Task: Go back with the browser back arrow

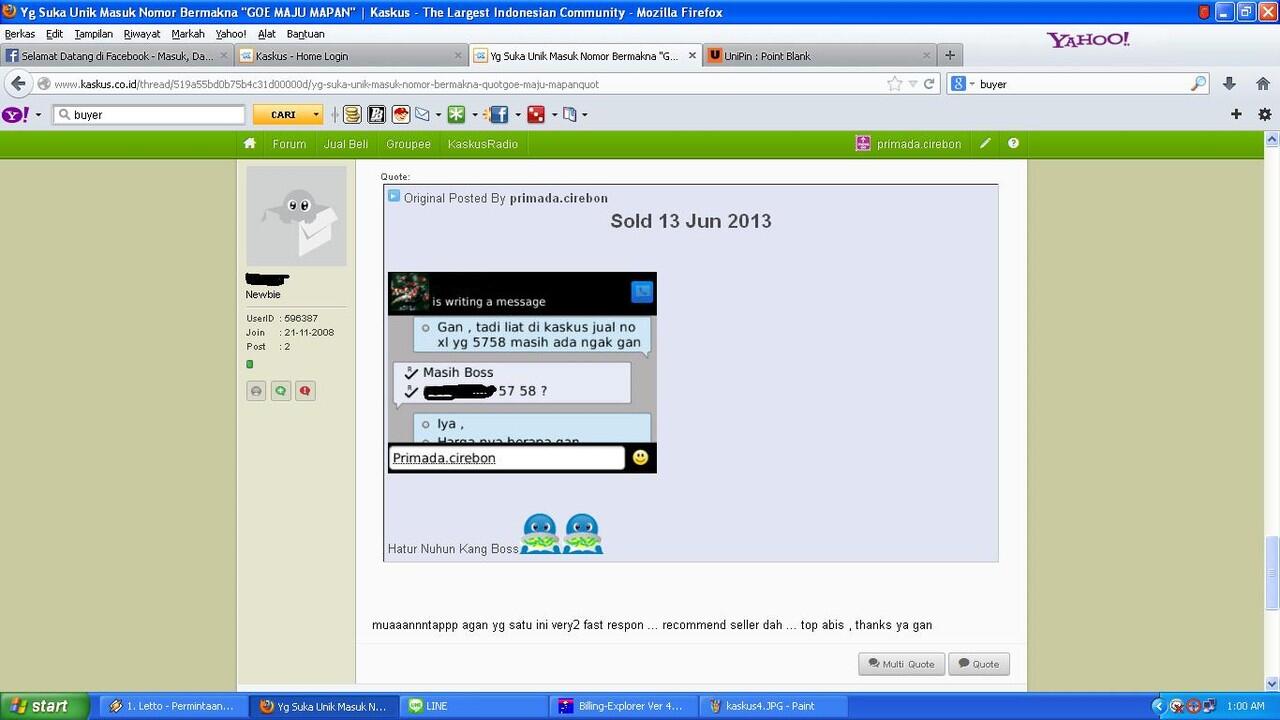Action: 18,84
